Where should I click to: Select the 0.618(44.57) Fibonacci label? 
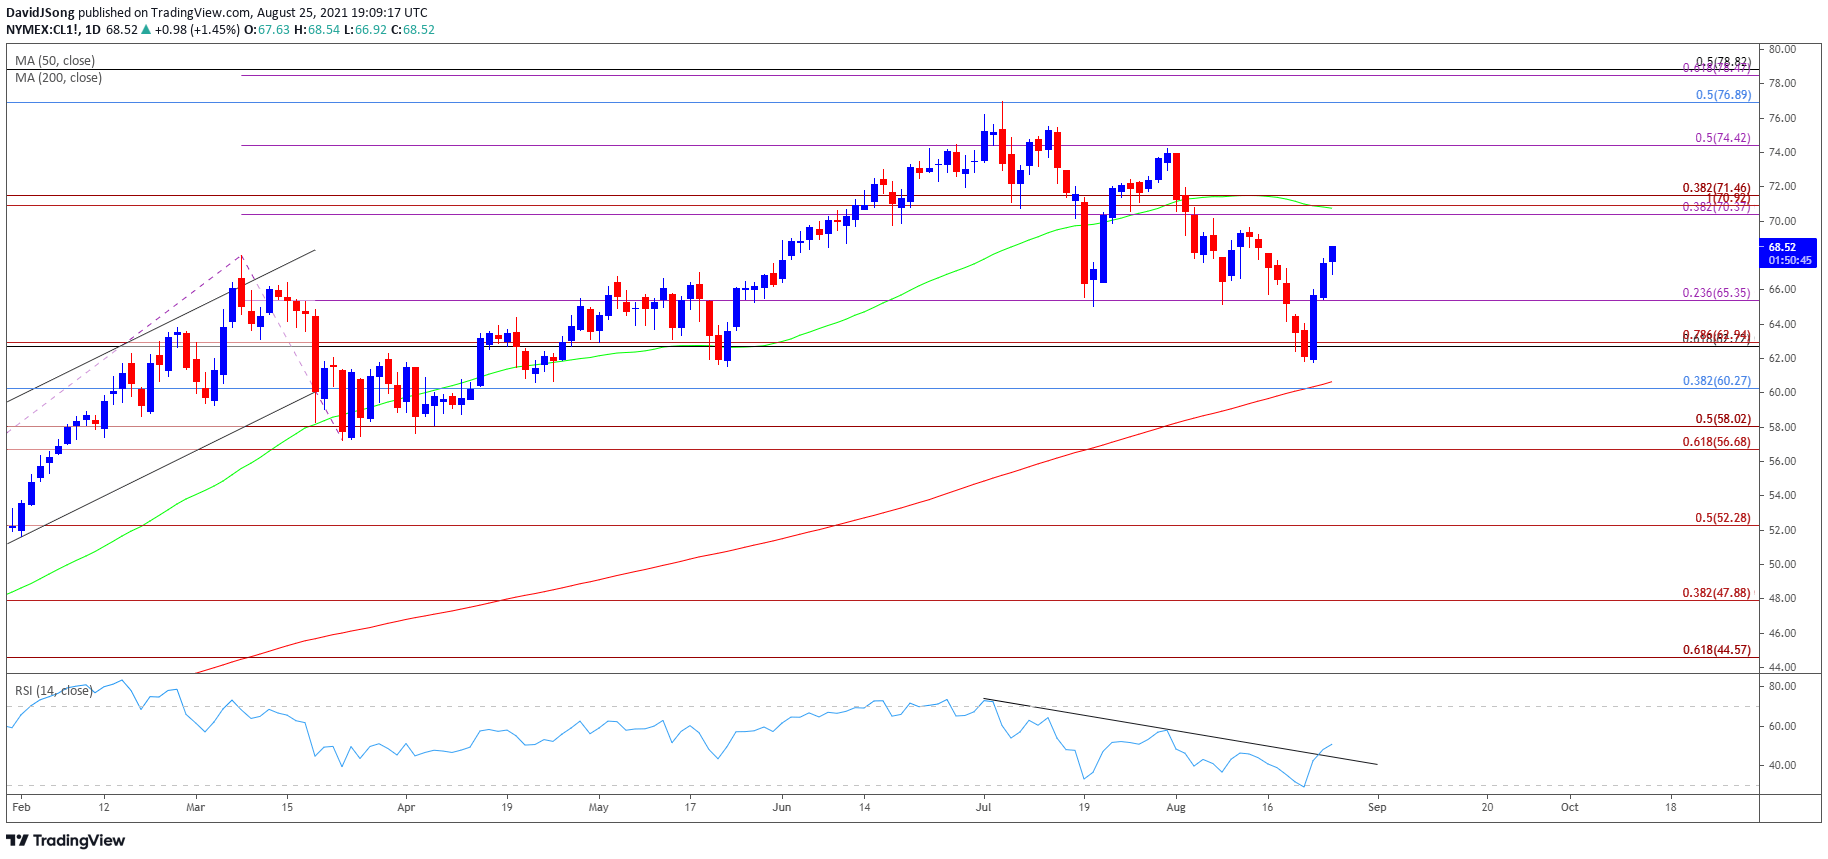tap(1716, 650)
